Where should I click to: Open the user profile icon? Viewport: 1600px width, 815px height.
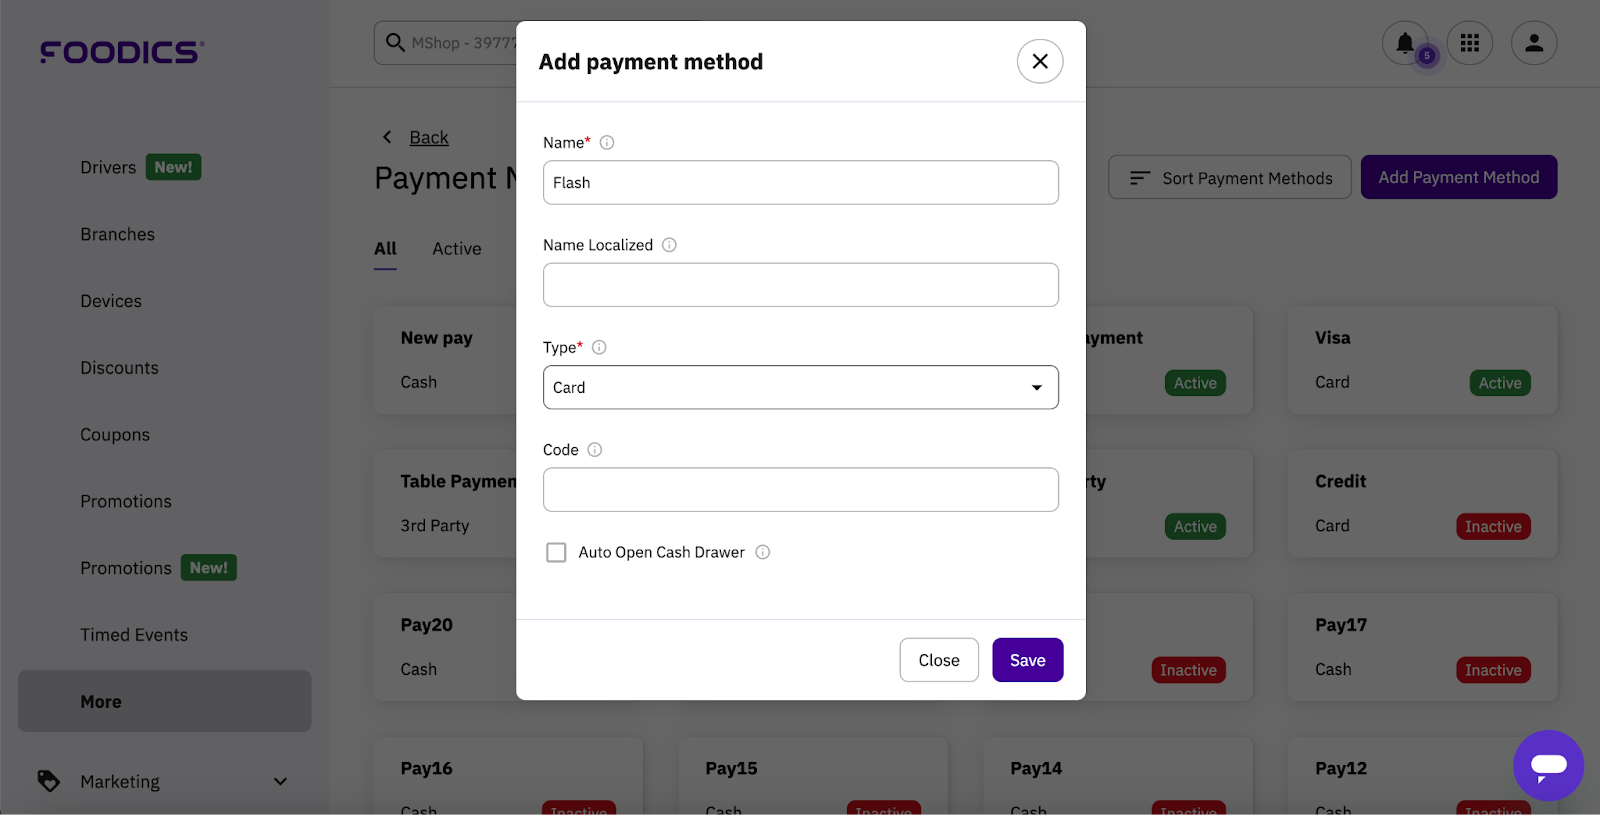1534,43
